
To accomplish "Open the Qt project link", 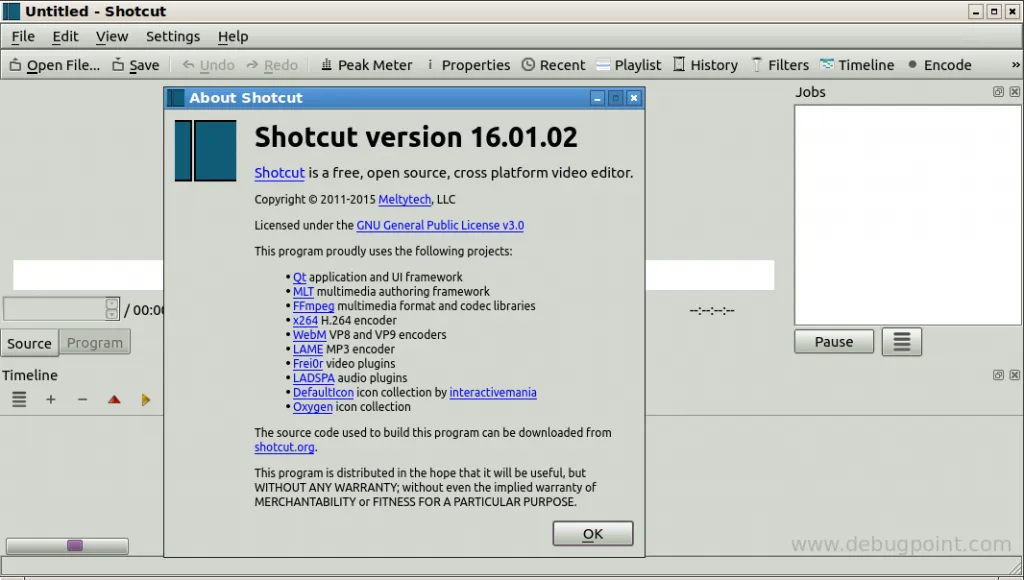I will pos(299,277).
